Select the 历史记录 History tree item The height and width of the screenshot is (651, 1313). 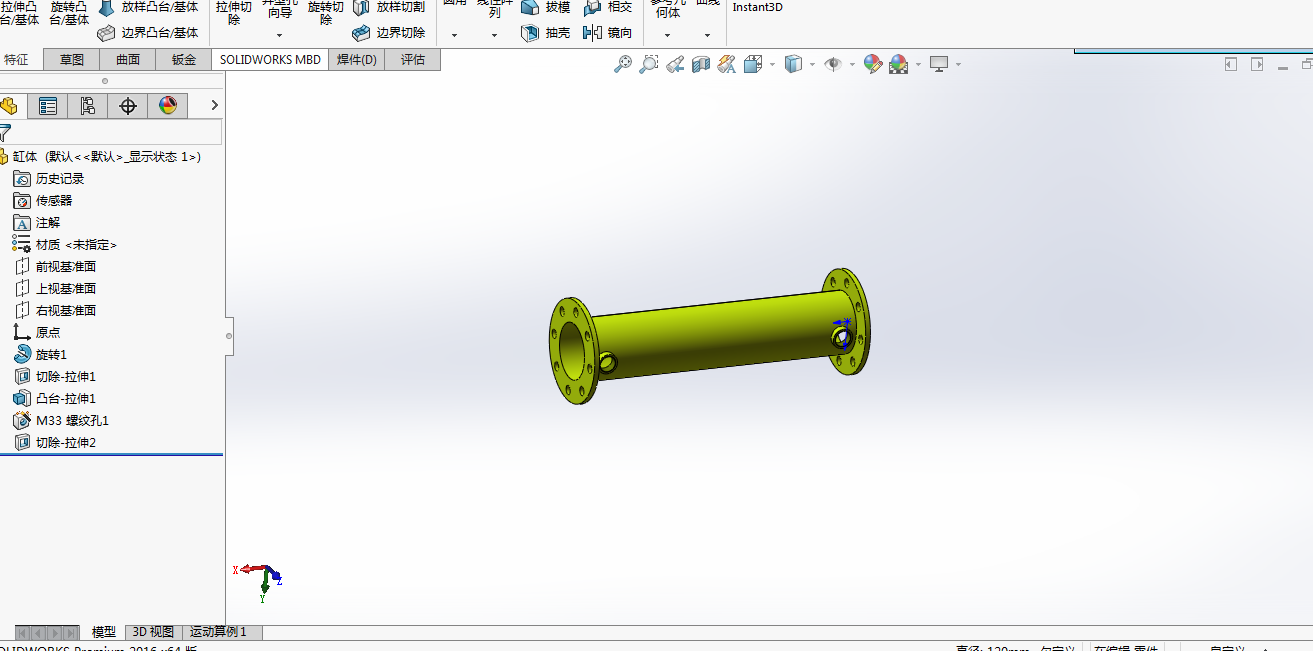[49, 179]
